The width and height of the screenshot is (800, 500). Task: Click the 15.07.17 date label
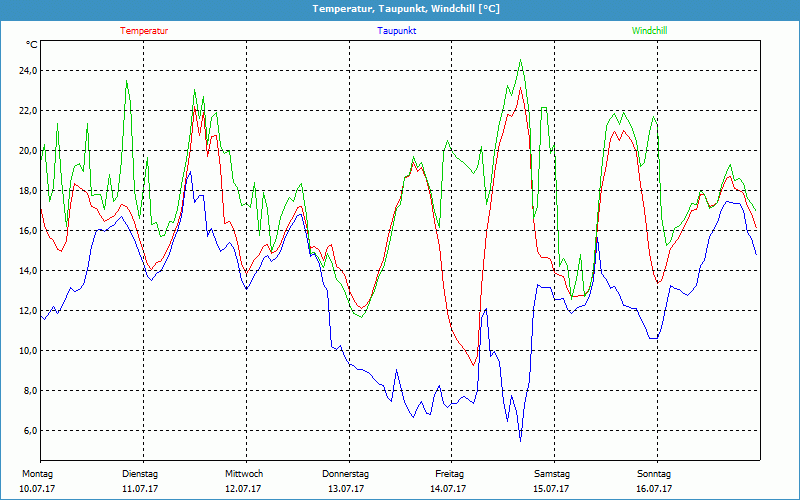(x=551, y=489)
